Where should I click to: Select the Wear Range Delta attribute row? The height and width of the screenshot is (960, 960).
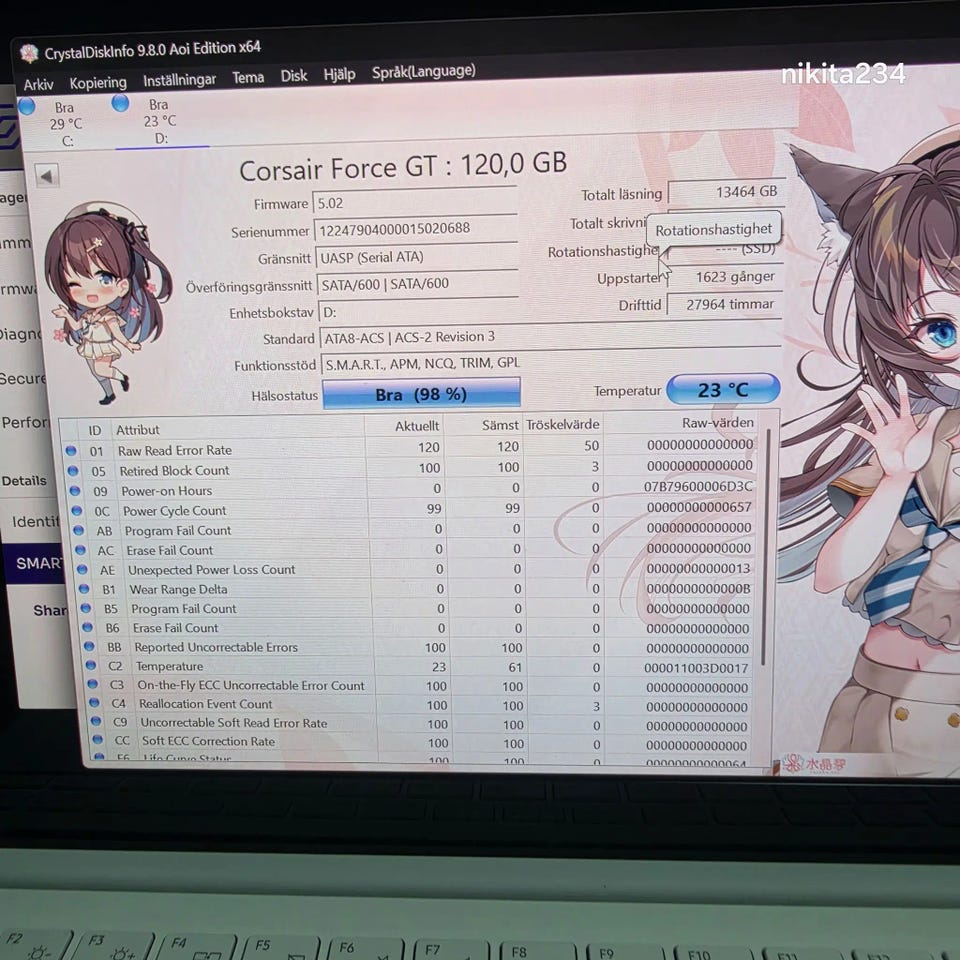click(416, 588)
